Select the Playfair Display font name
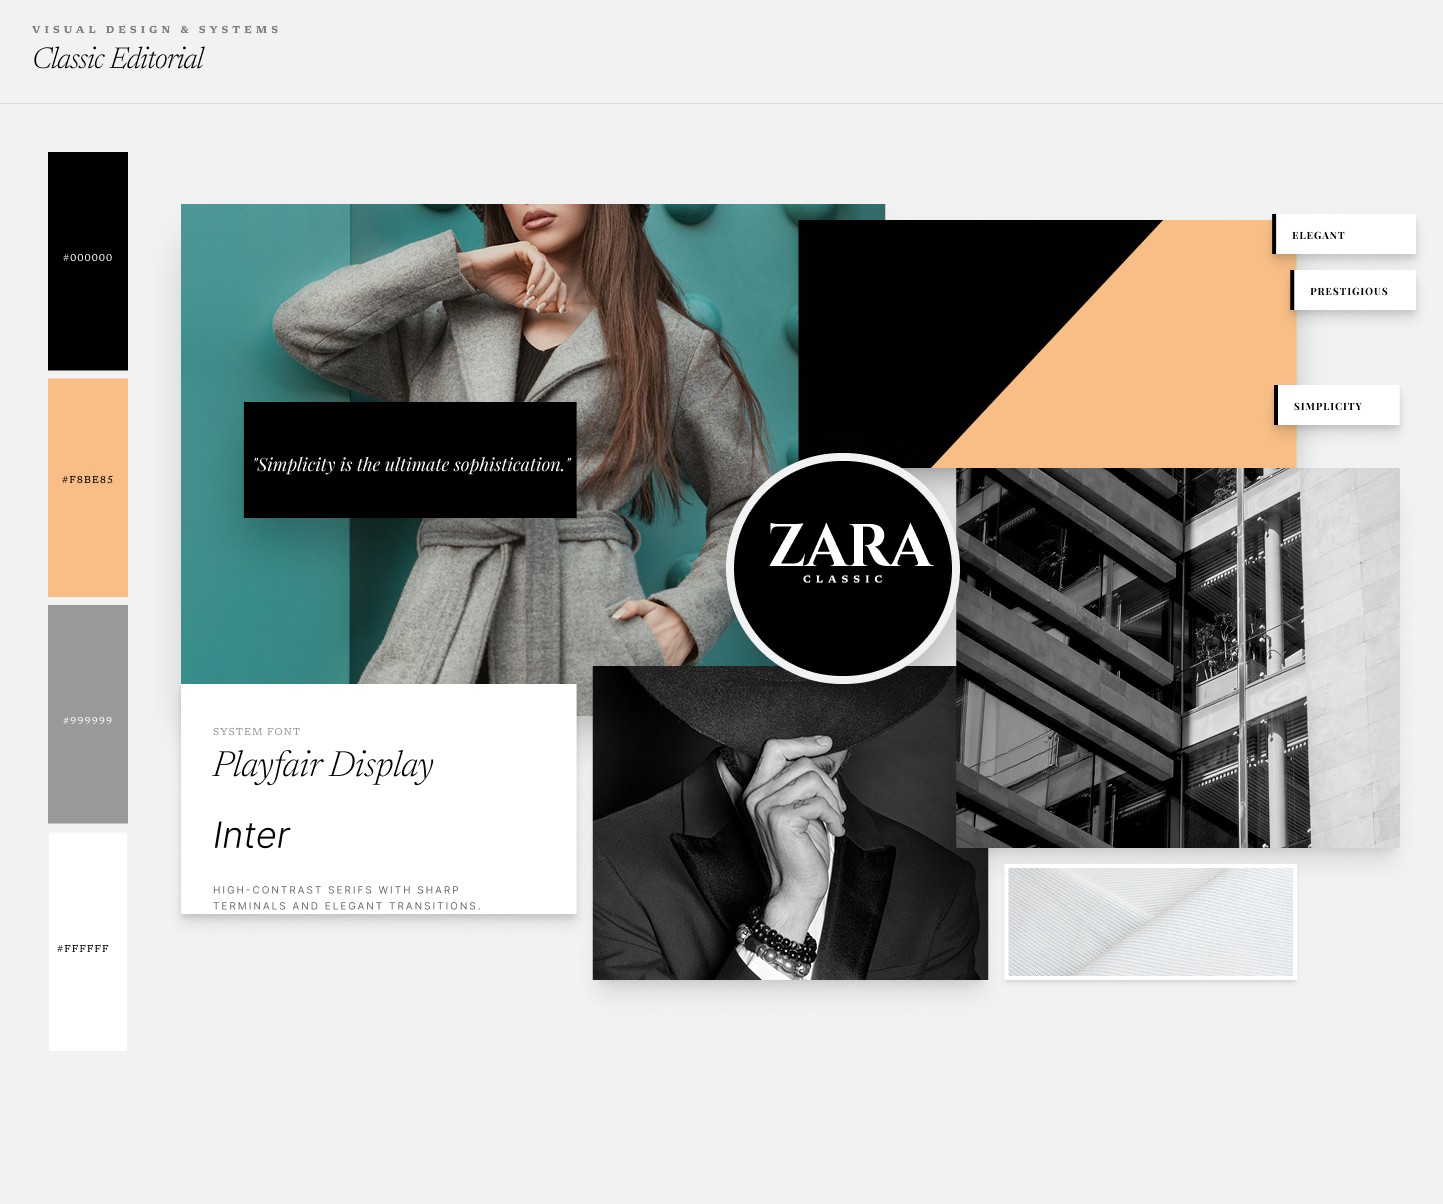Viewport: 1443px width, 1204px height. click(x=323, y=765)
